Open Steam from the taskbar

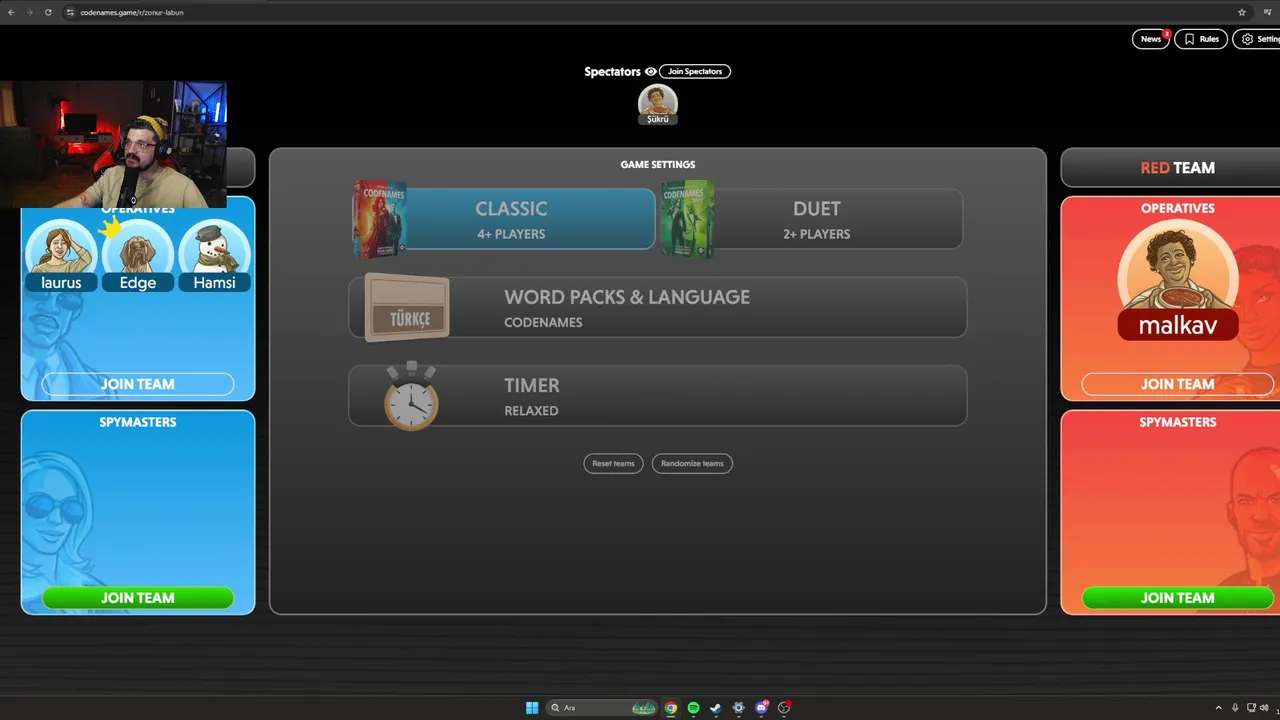[x=716, y=708]
